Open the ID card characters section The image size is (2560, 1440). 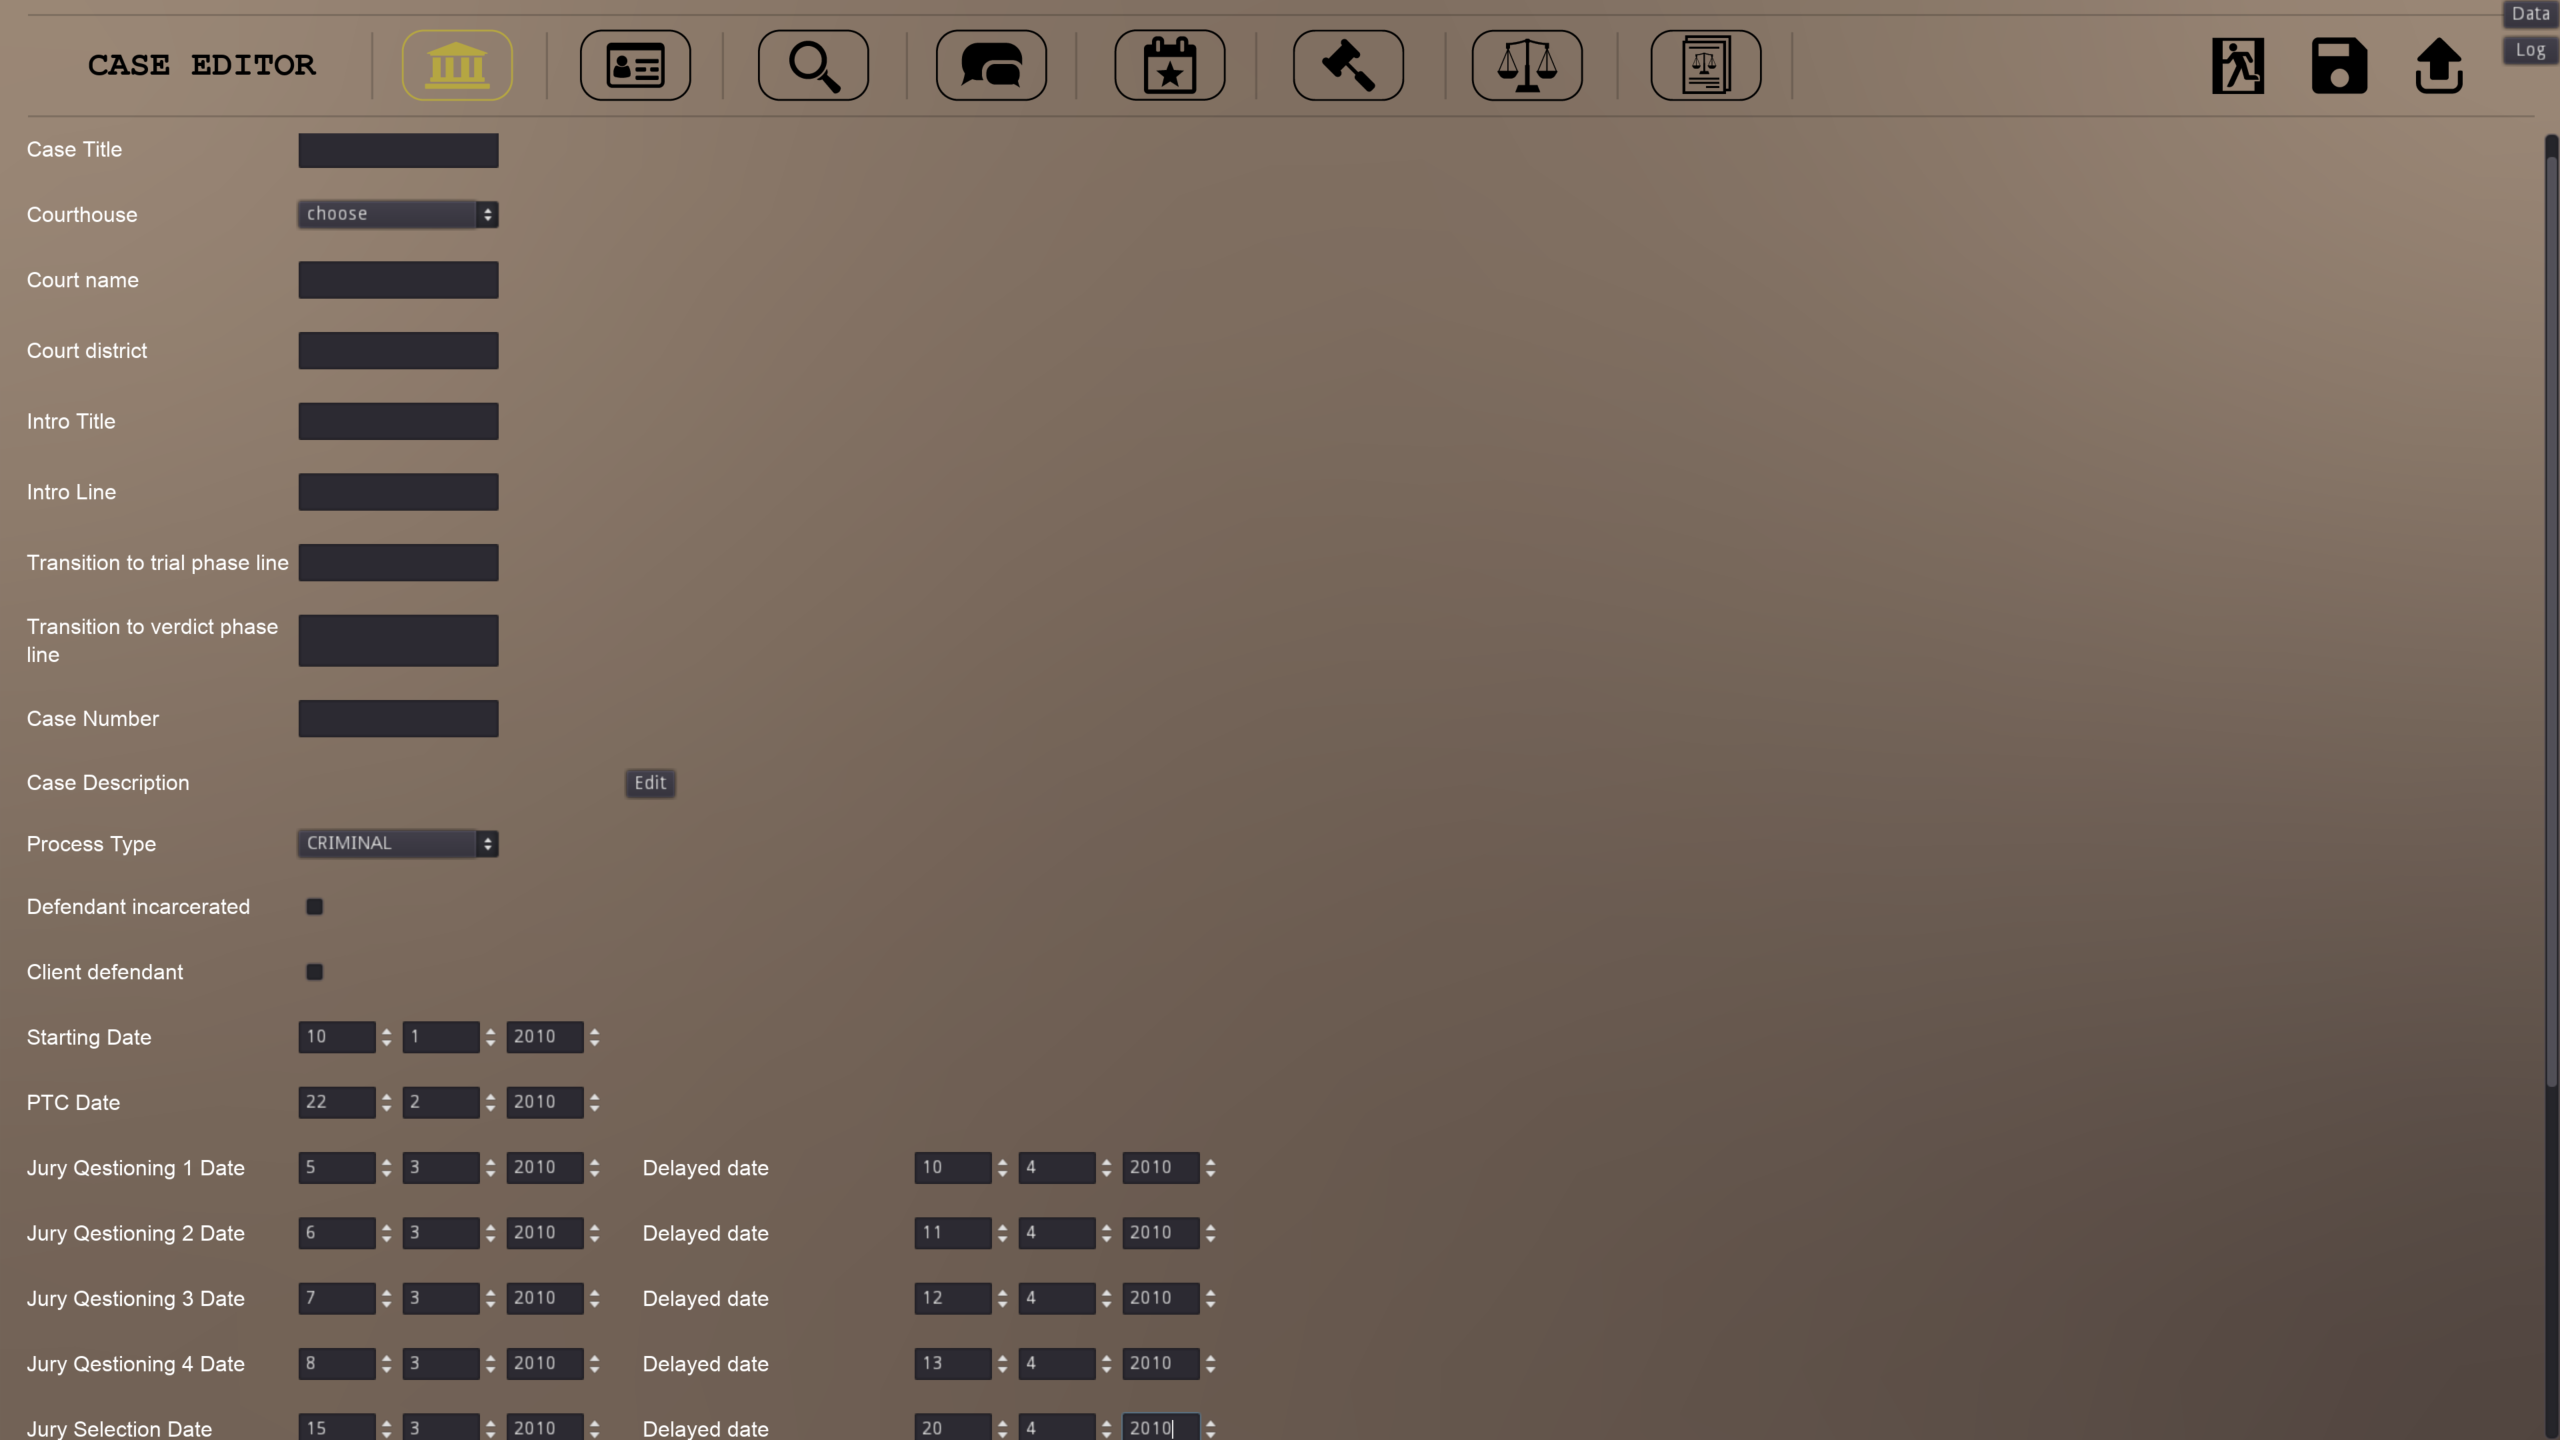(635, 66)
